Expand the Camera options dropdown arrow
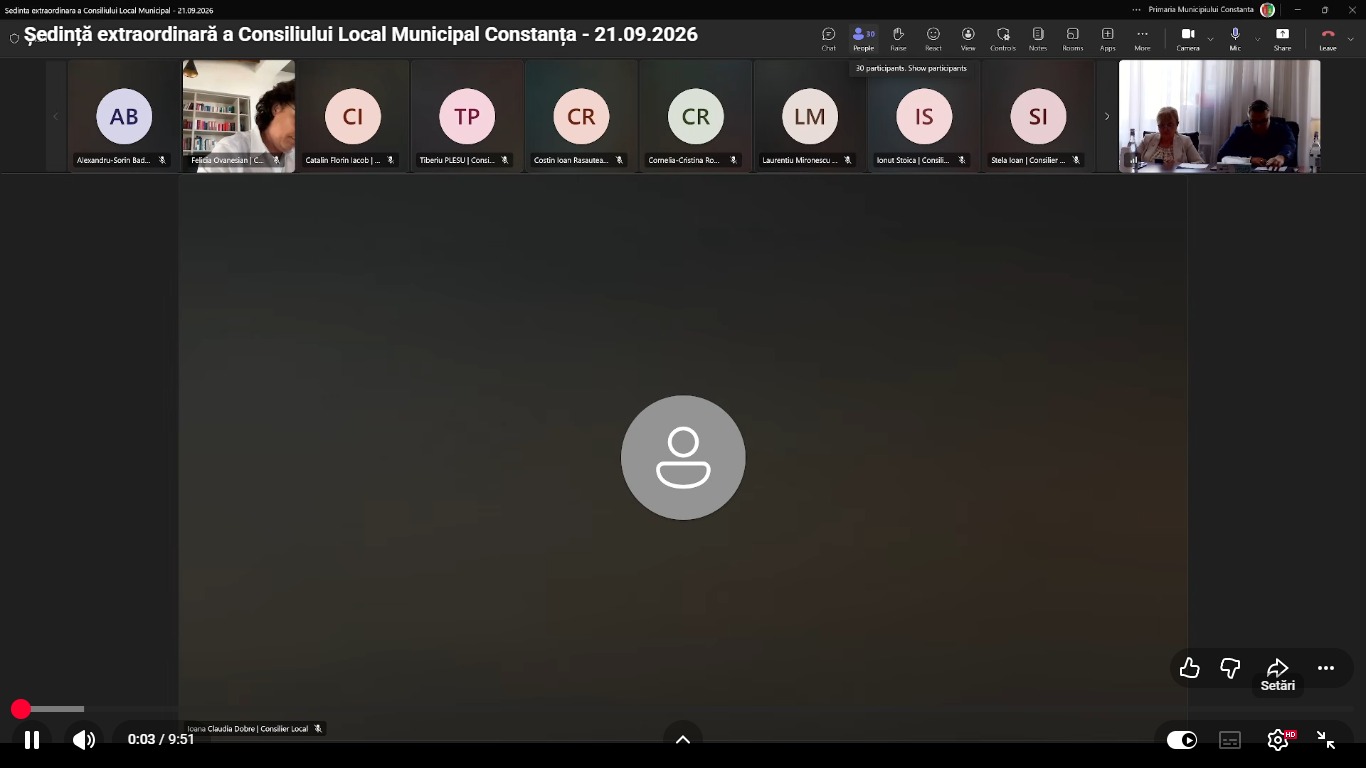Screen dimensions: 1366x768 coord(1210,39)
